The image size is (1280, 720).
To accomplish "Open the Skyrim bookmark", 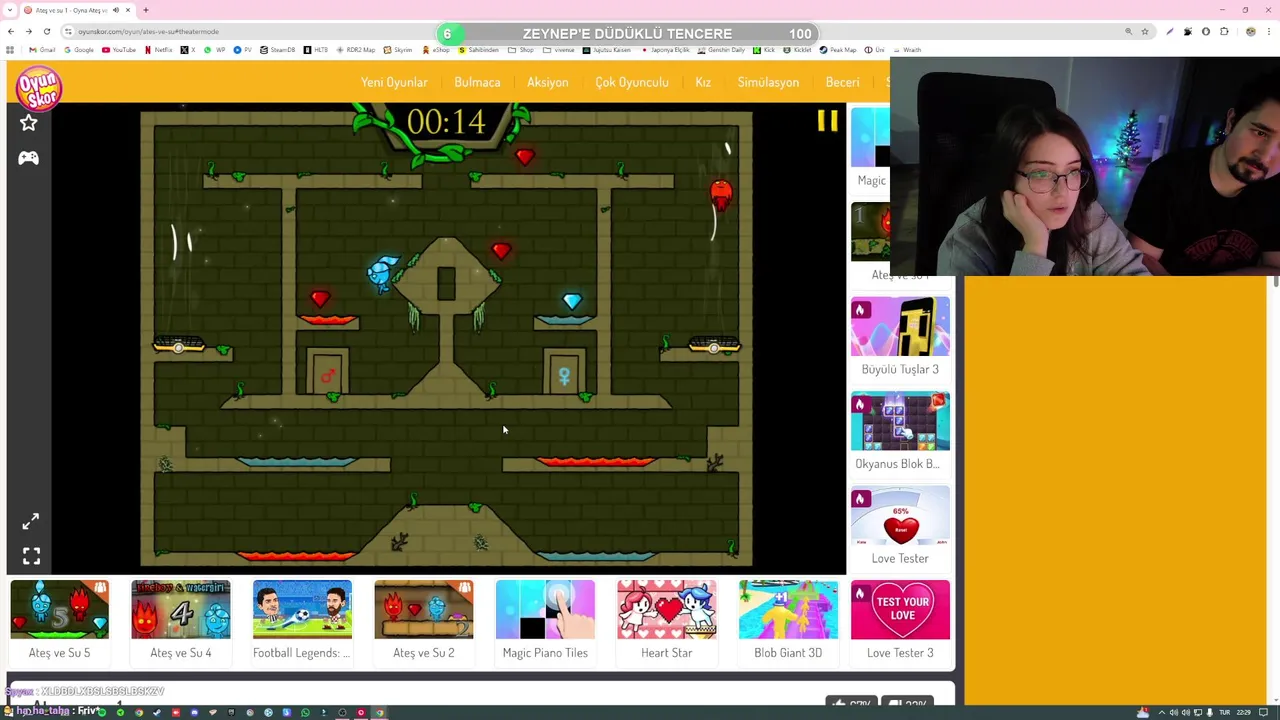I will 398,50.
